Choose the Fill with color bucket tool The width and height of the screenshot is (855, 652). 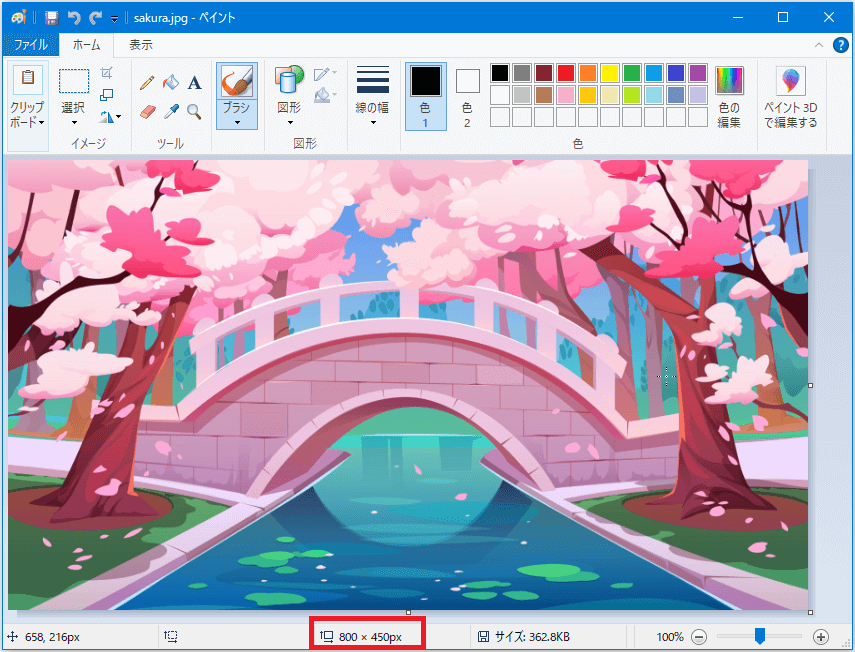(x=171, y=83)
